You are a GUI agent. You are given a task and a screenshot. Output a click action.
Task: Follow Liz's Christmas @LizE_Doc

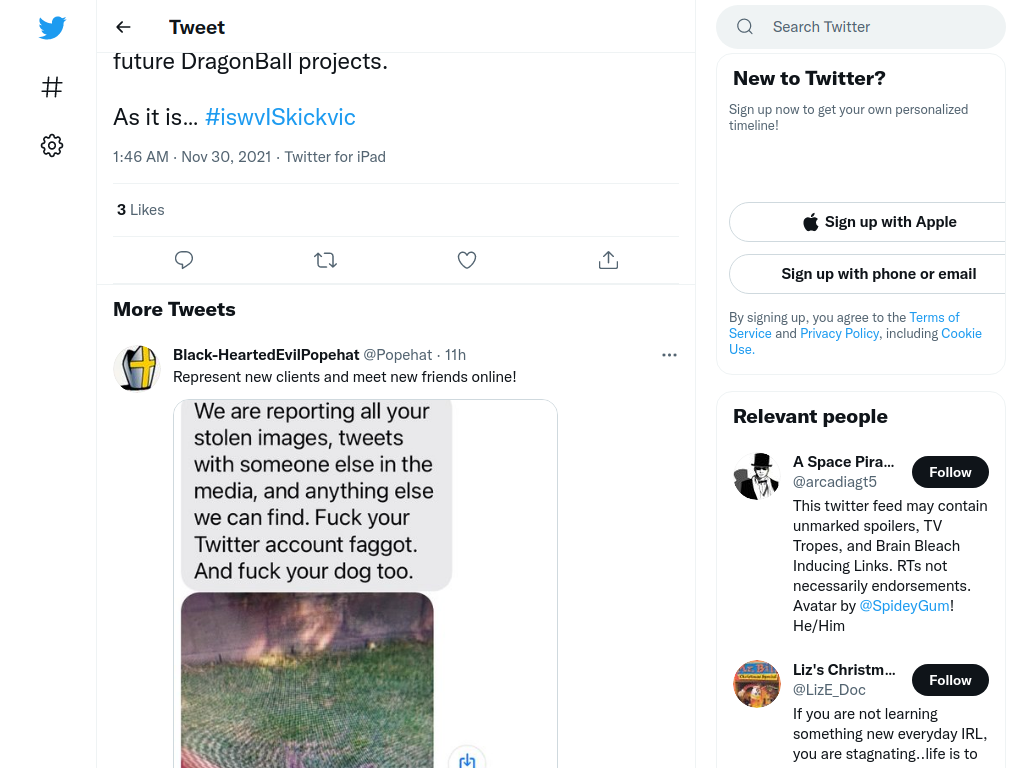(x=950, y=680)
